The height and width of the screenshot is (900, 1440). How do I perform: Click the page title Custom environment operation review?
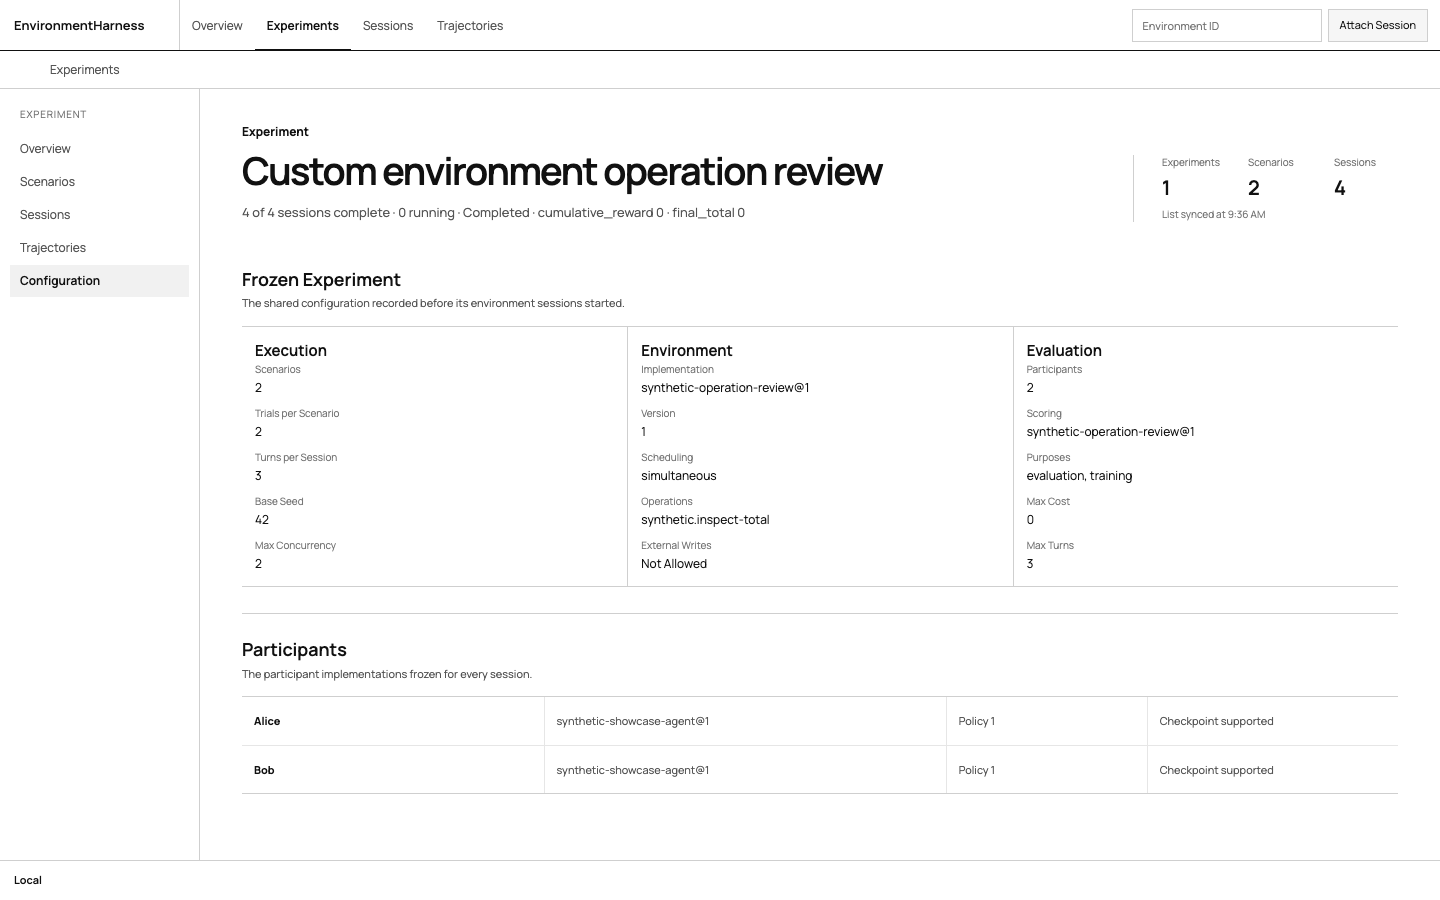(x=562, y=171)
